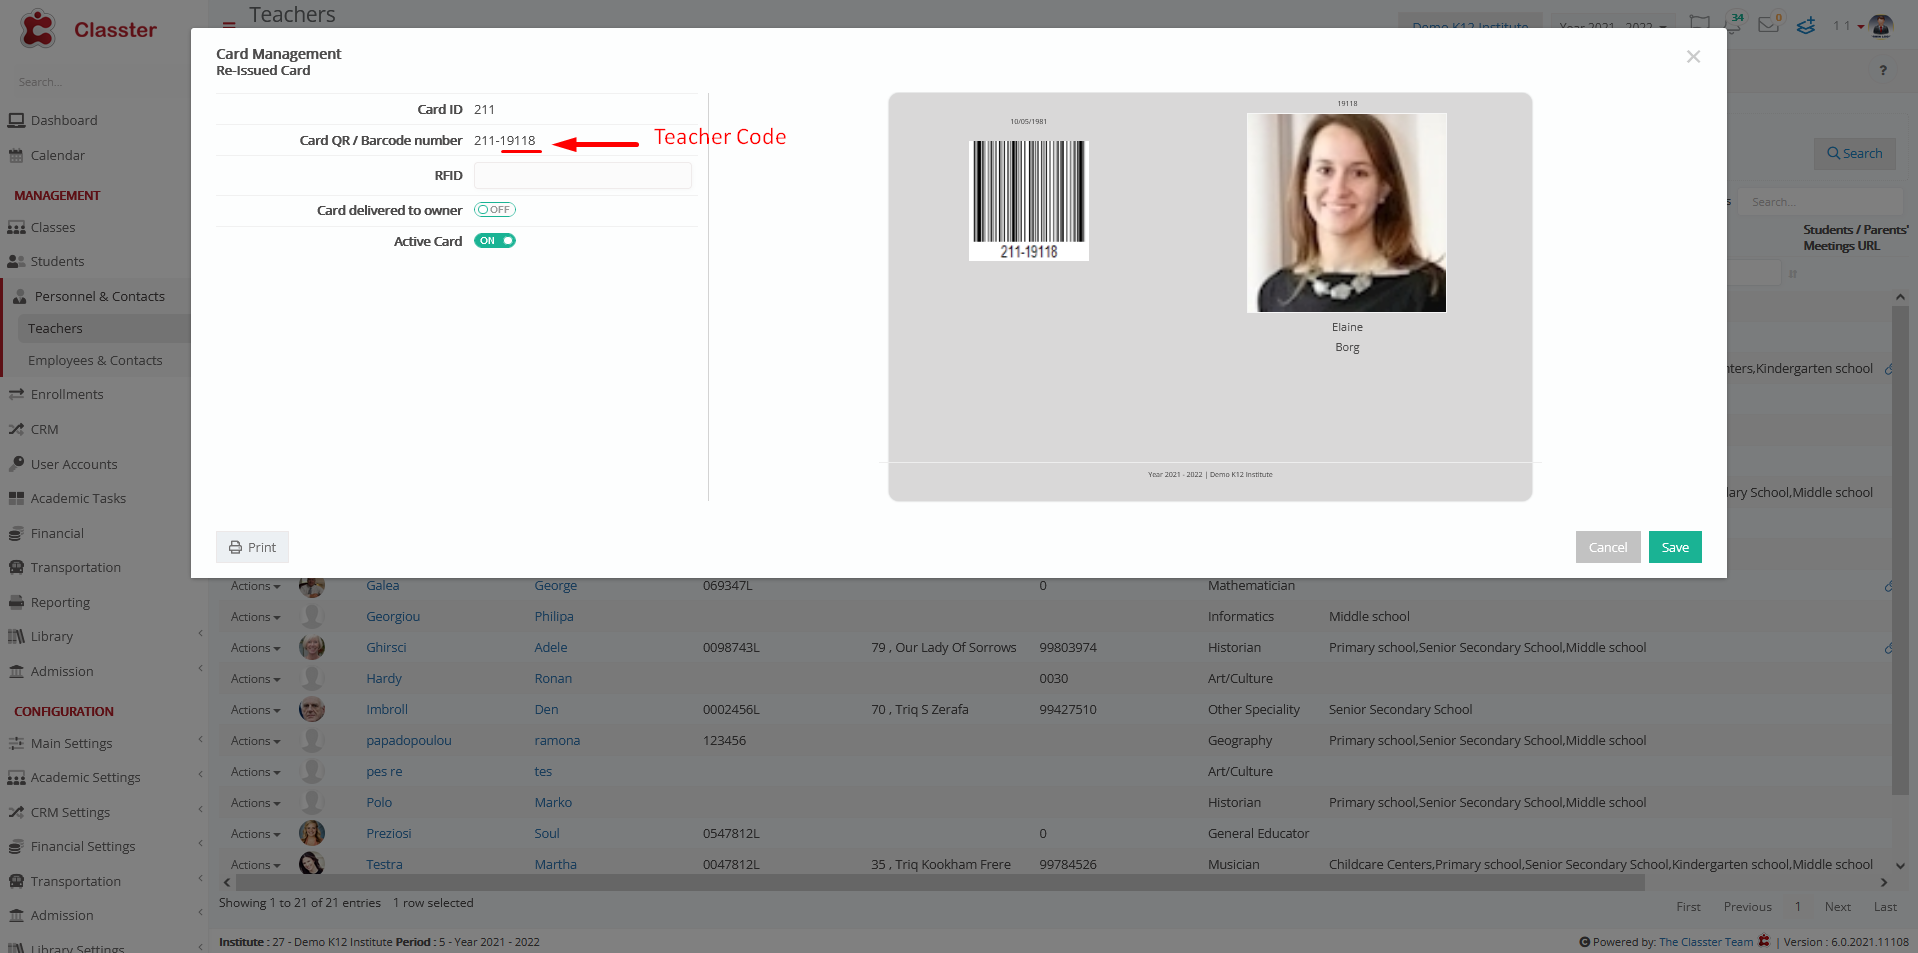The image size is (1918, 953).
Task: Go to the Last page of entries
Action: click(x=1885, y=907)
